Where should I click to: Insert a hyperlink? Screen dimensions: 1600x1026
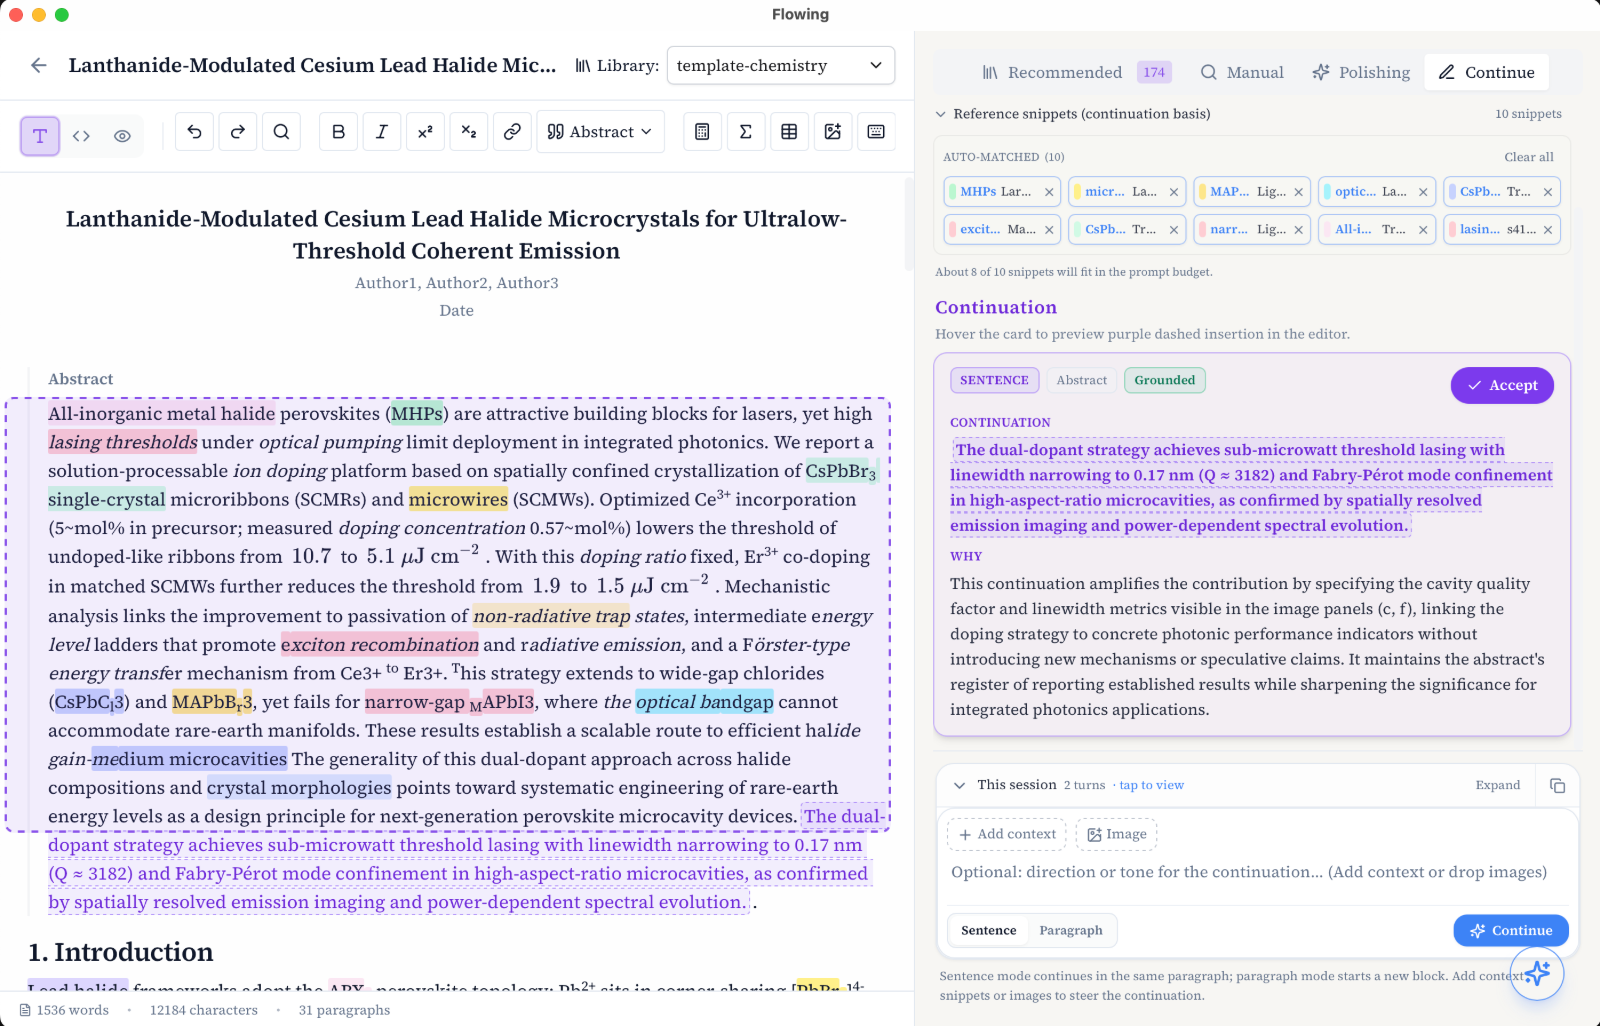tap(512, 132)
